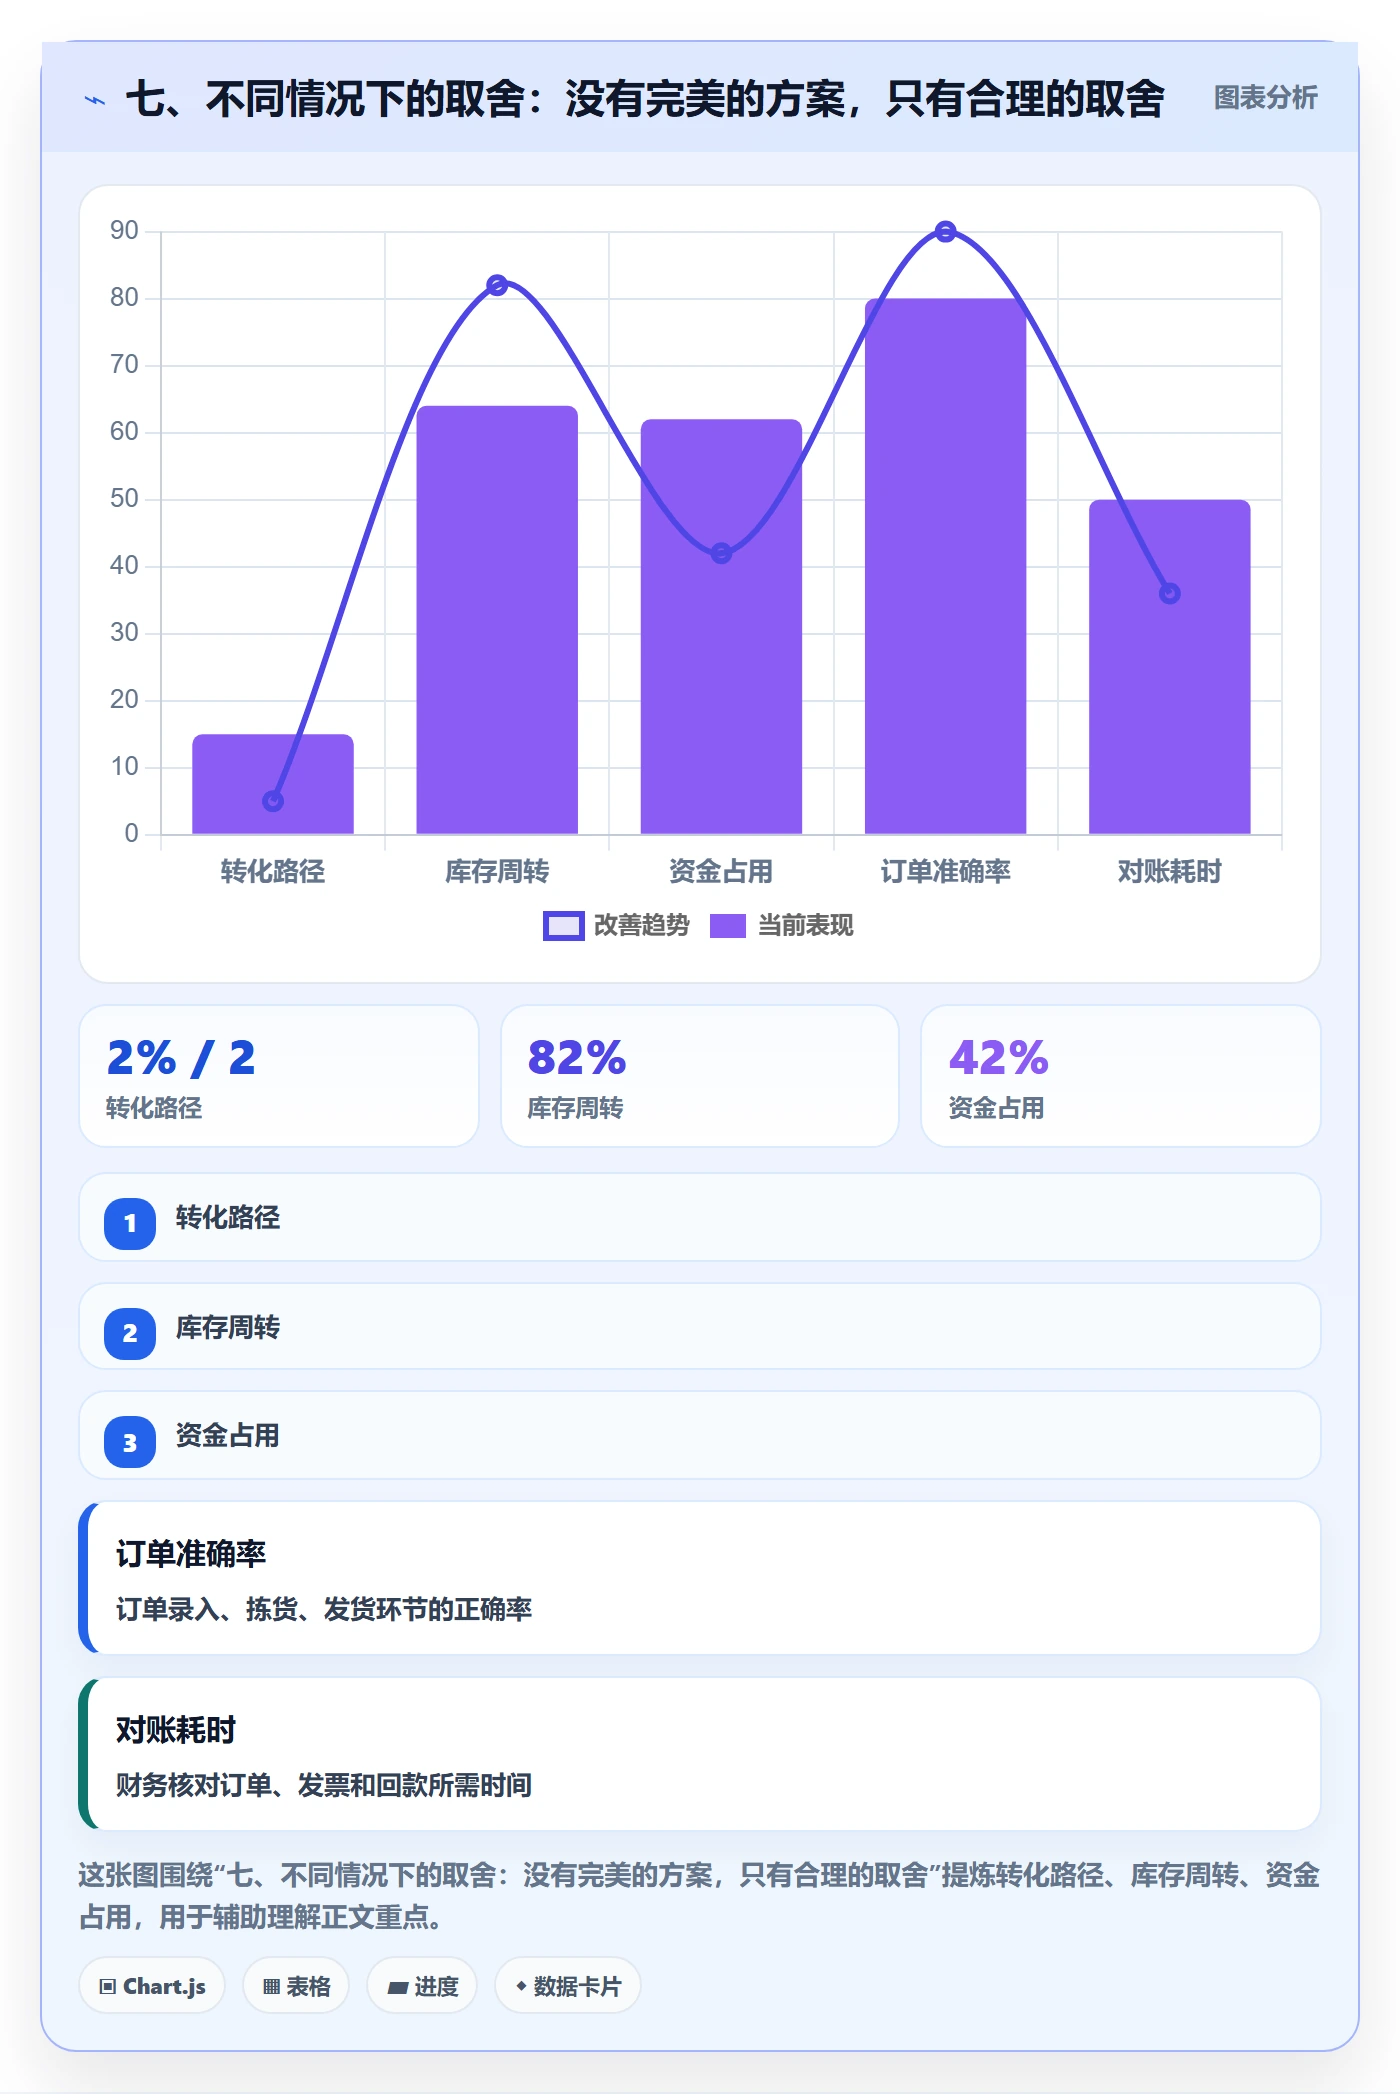The width and height of the screenshot is (1400, 2094).
Task: Click the 订单准确率 bar in the chart
Action: [945, 566]
